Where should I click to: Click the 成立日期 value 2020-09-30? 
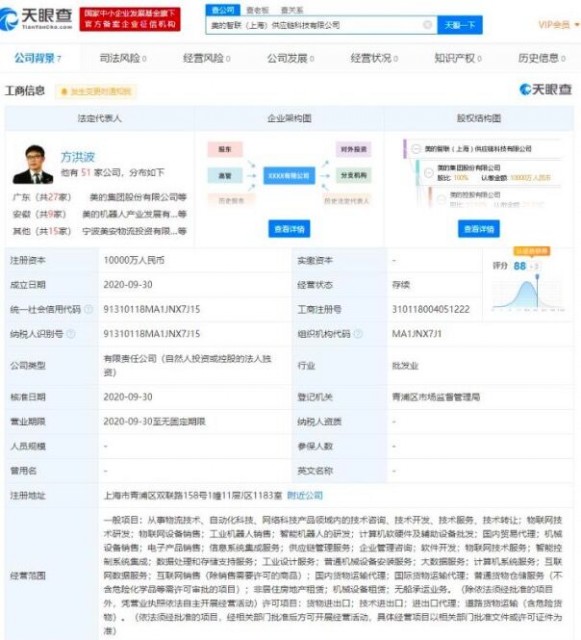point(128,285)
